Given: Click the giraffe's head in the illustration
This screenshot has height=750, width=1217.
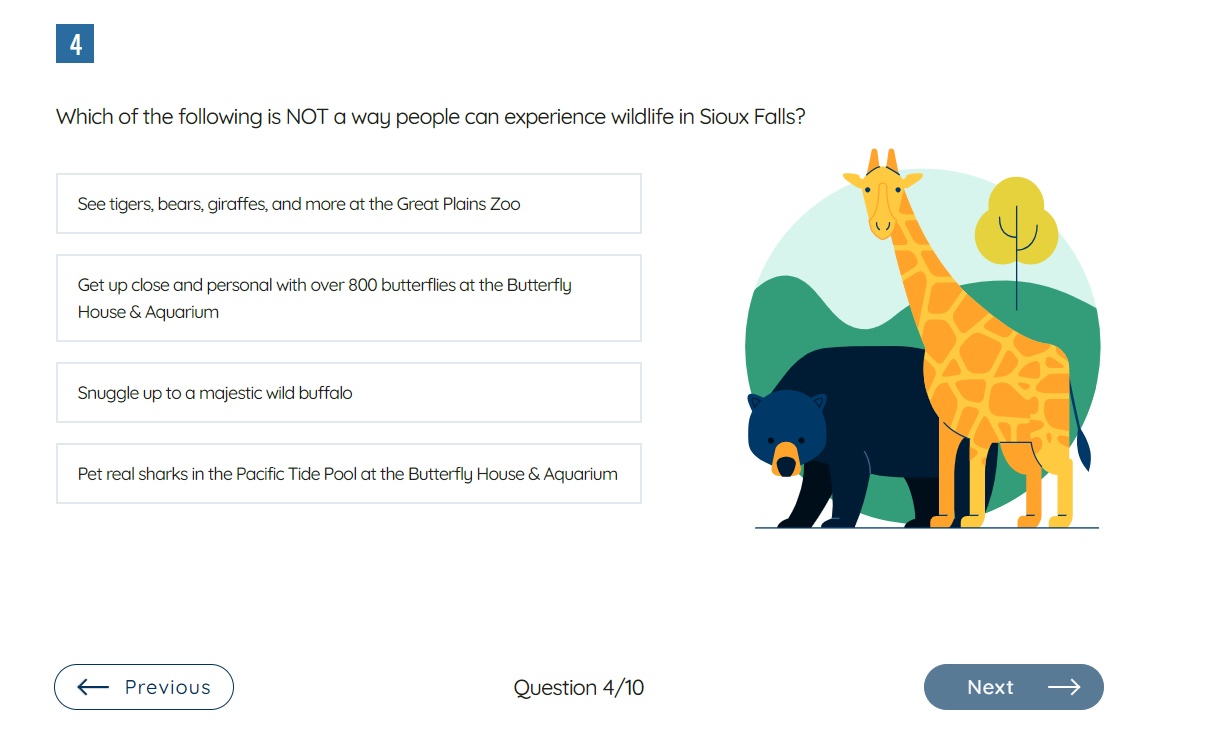Looking at the screenshot, I should tap(882, 195).
